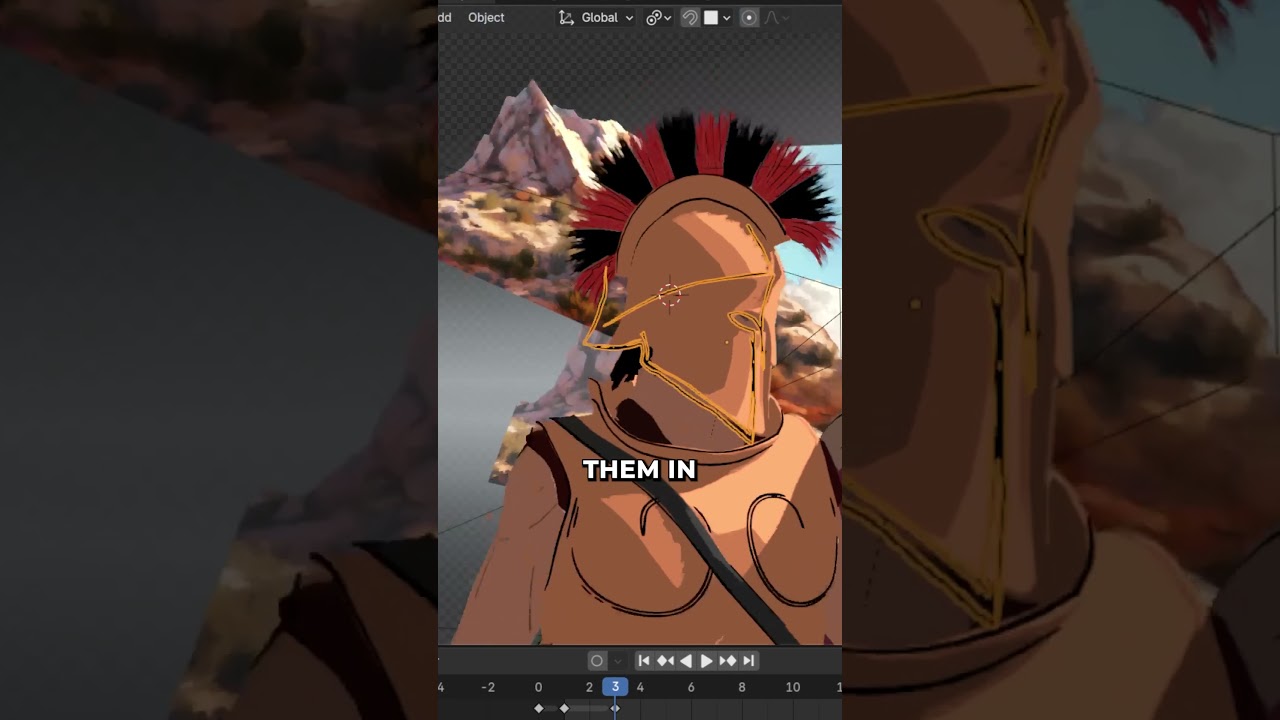Toggle auto keying record button
Screen dimensions: 1280x720
coord(597,660)
